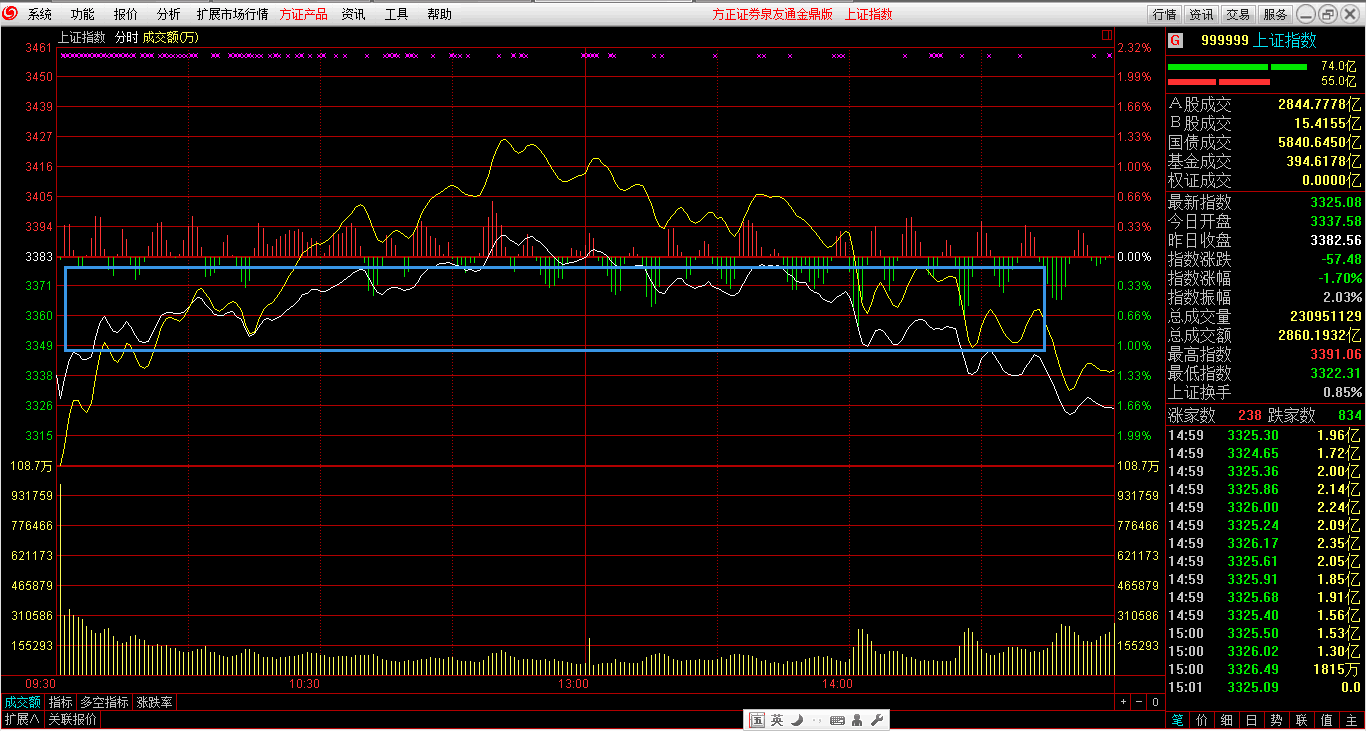Toggle IME moon half-width icon
1366x731 pixels.
[797, 720]
